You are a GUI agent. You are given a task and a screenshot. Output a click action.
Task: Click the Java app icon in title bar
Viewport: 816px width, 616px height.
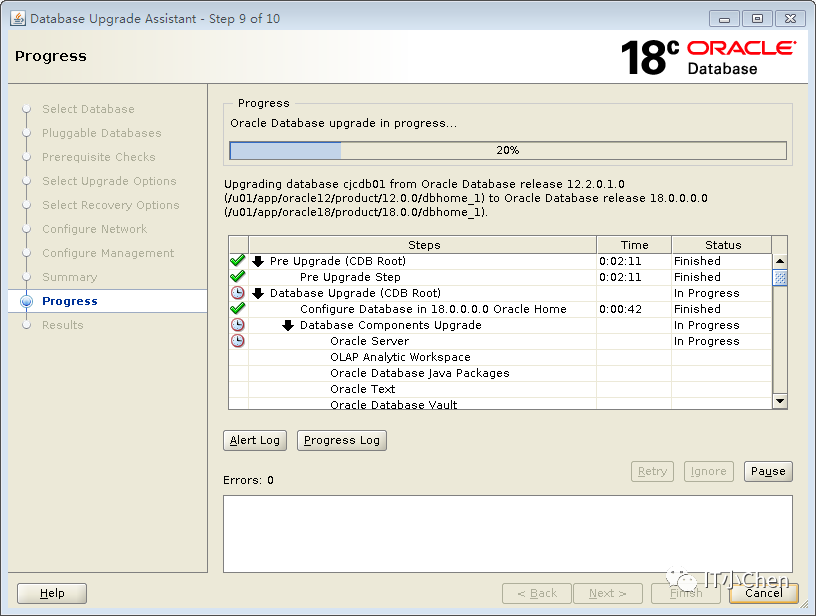18,19
